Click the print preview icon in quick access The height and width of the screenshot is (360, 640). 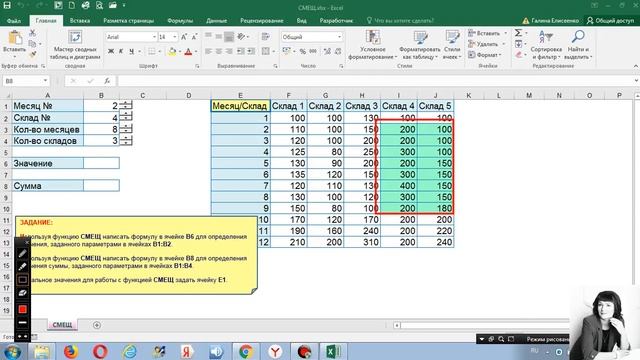(x=99, y=5)
